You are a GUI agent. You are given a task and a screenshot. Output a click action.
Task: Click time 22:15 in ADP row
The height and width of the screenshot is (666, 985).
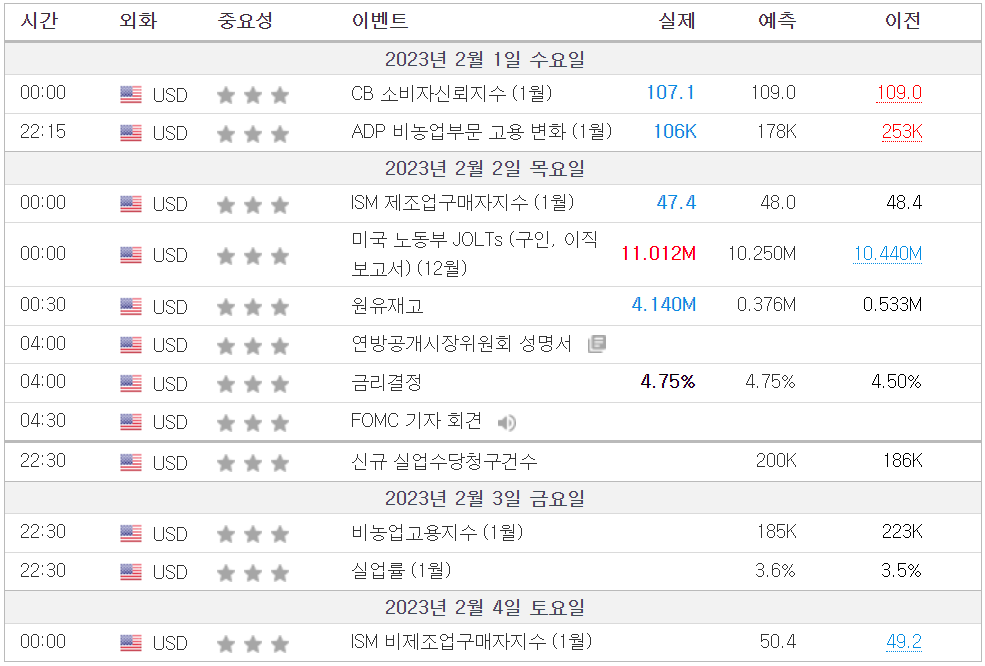(x=43, y=131)
